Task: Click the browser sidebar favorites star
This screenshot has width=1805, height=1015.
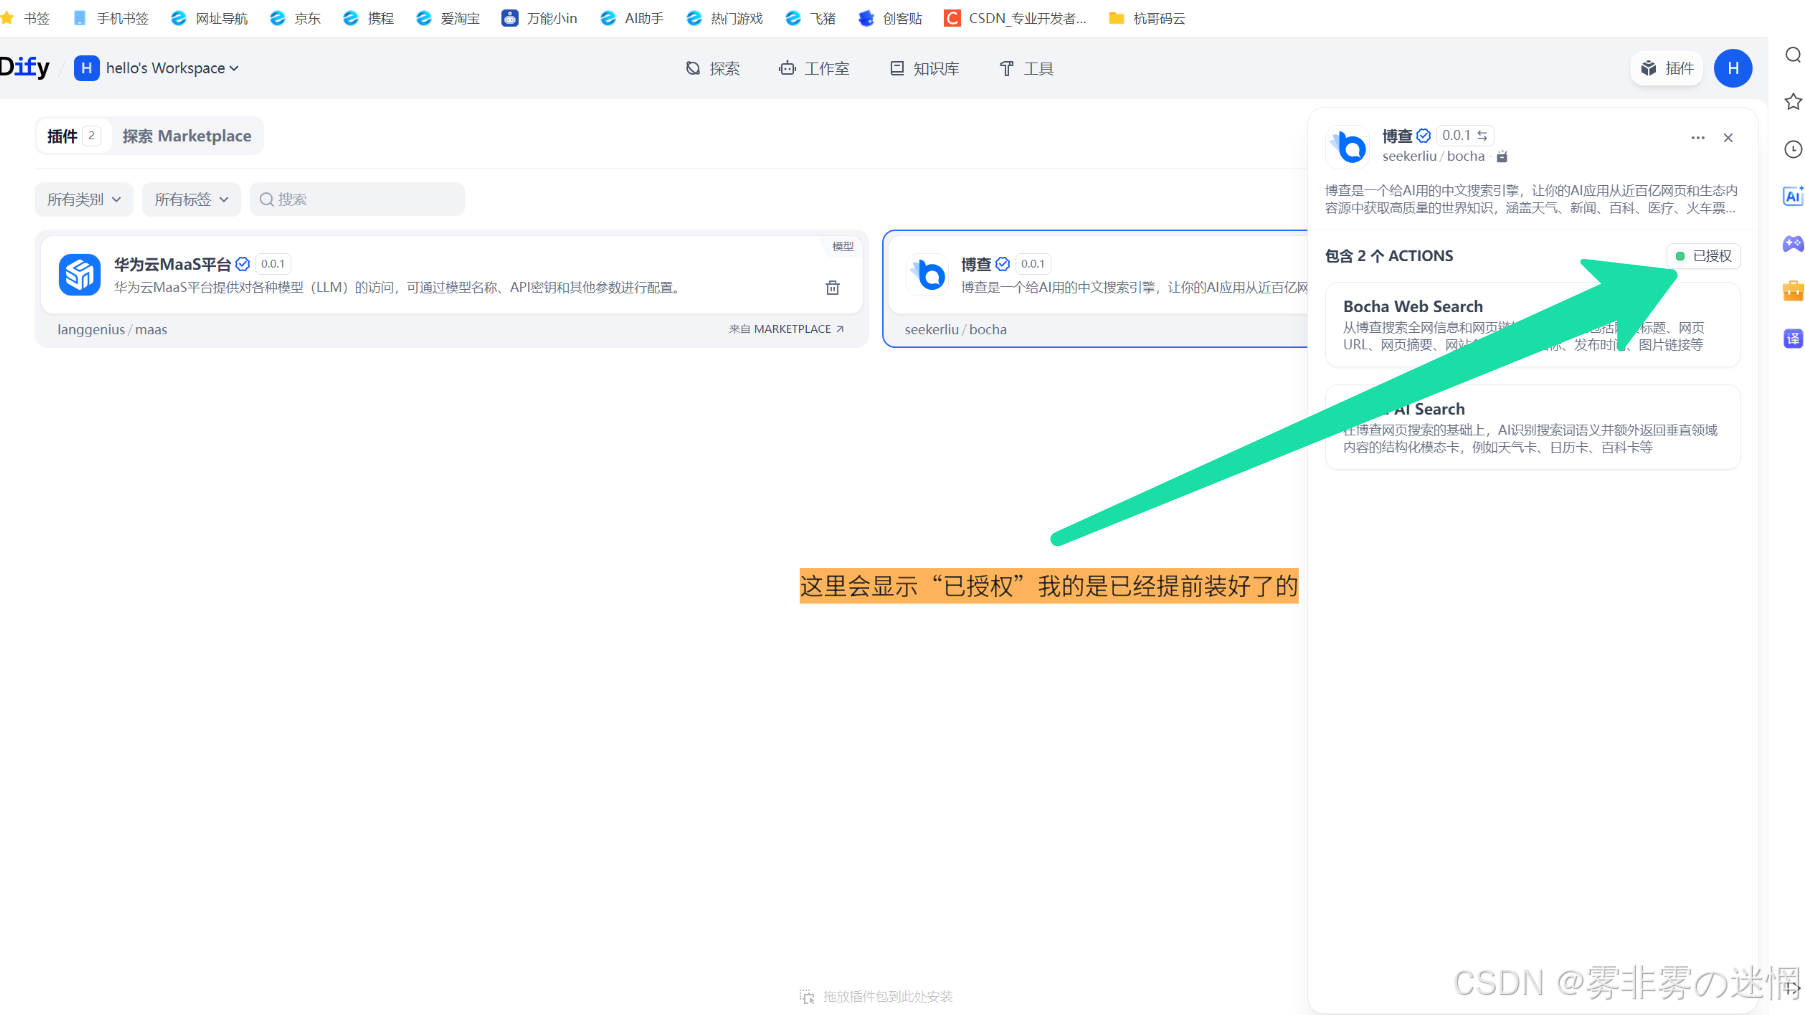Action: point(1793,101)
